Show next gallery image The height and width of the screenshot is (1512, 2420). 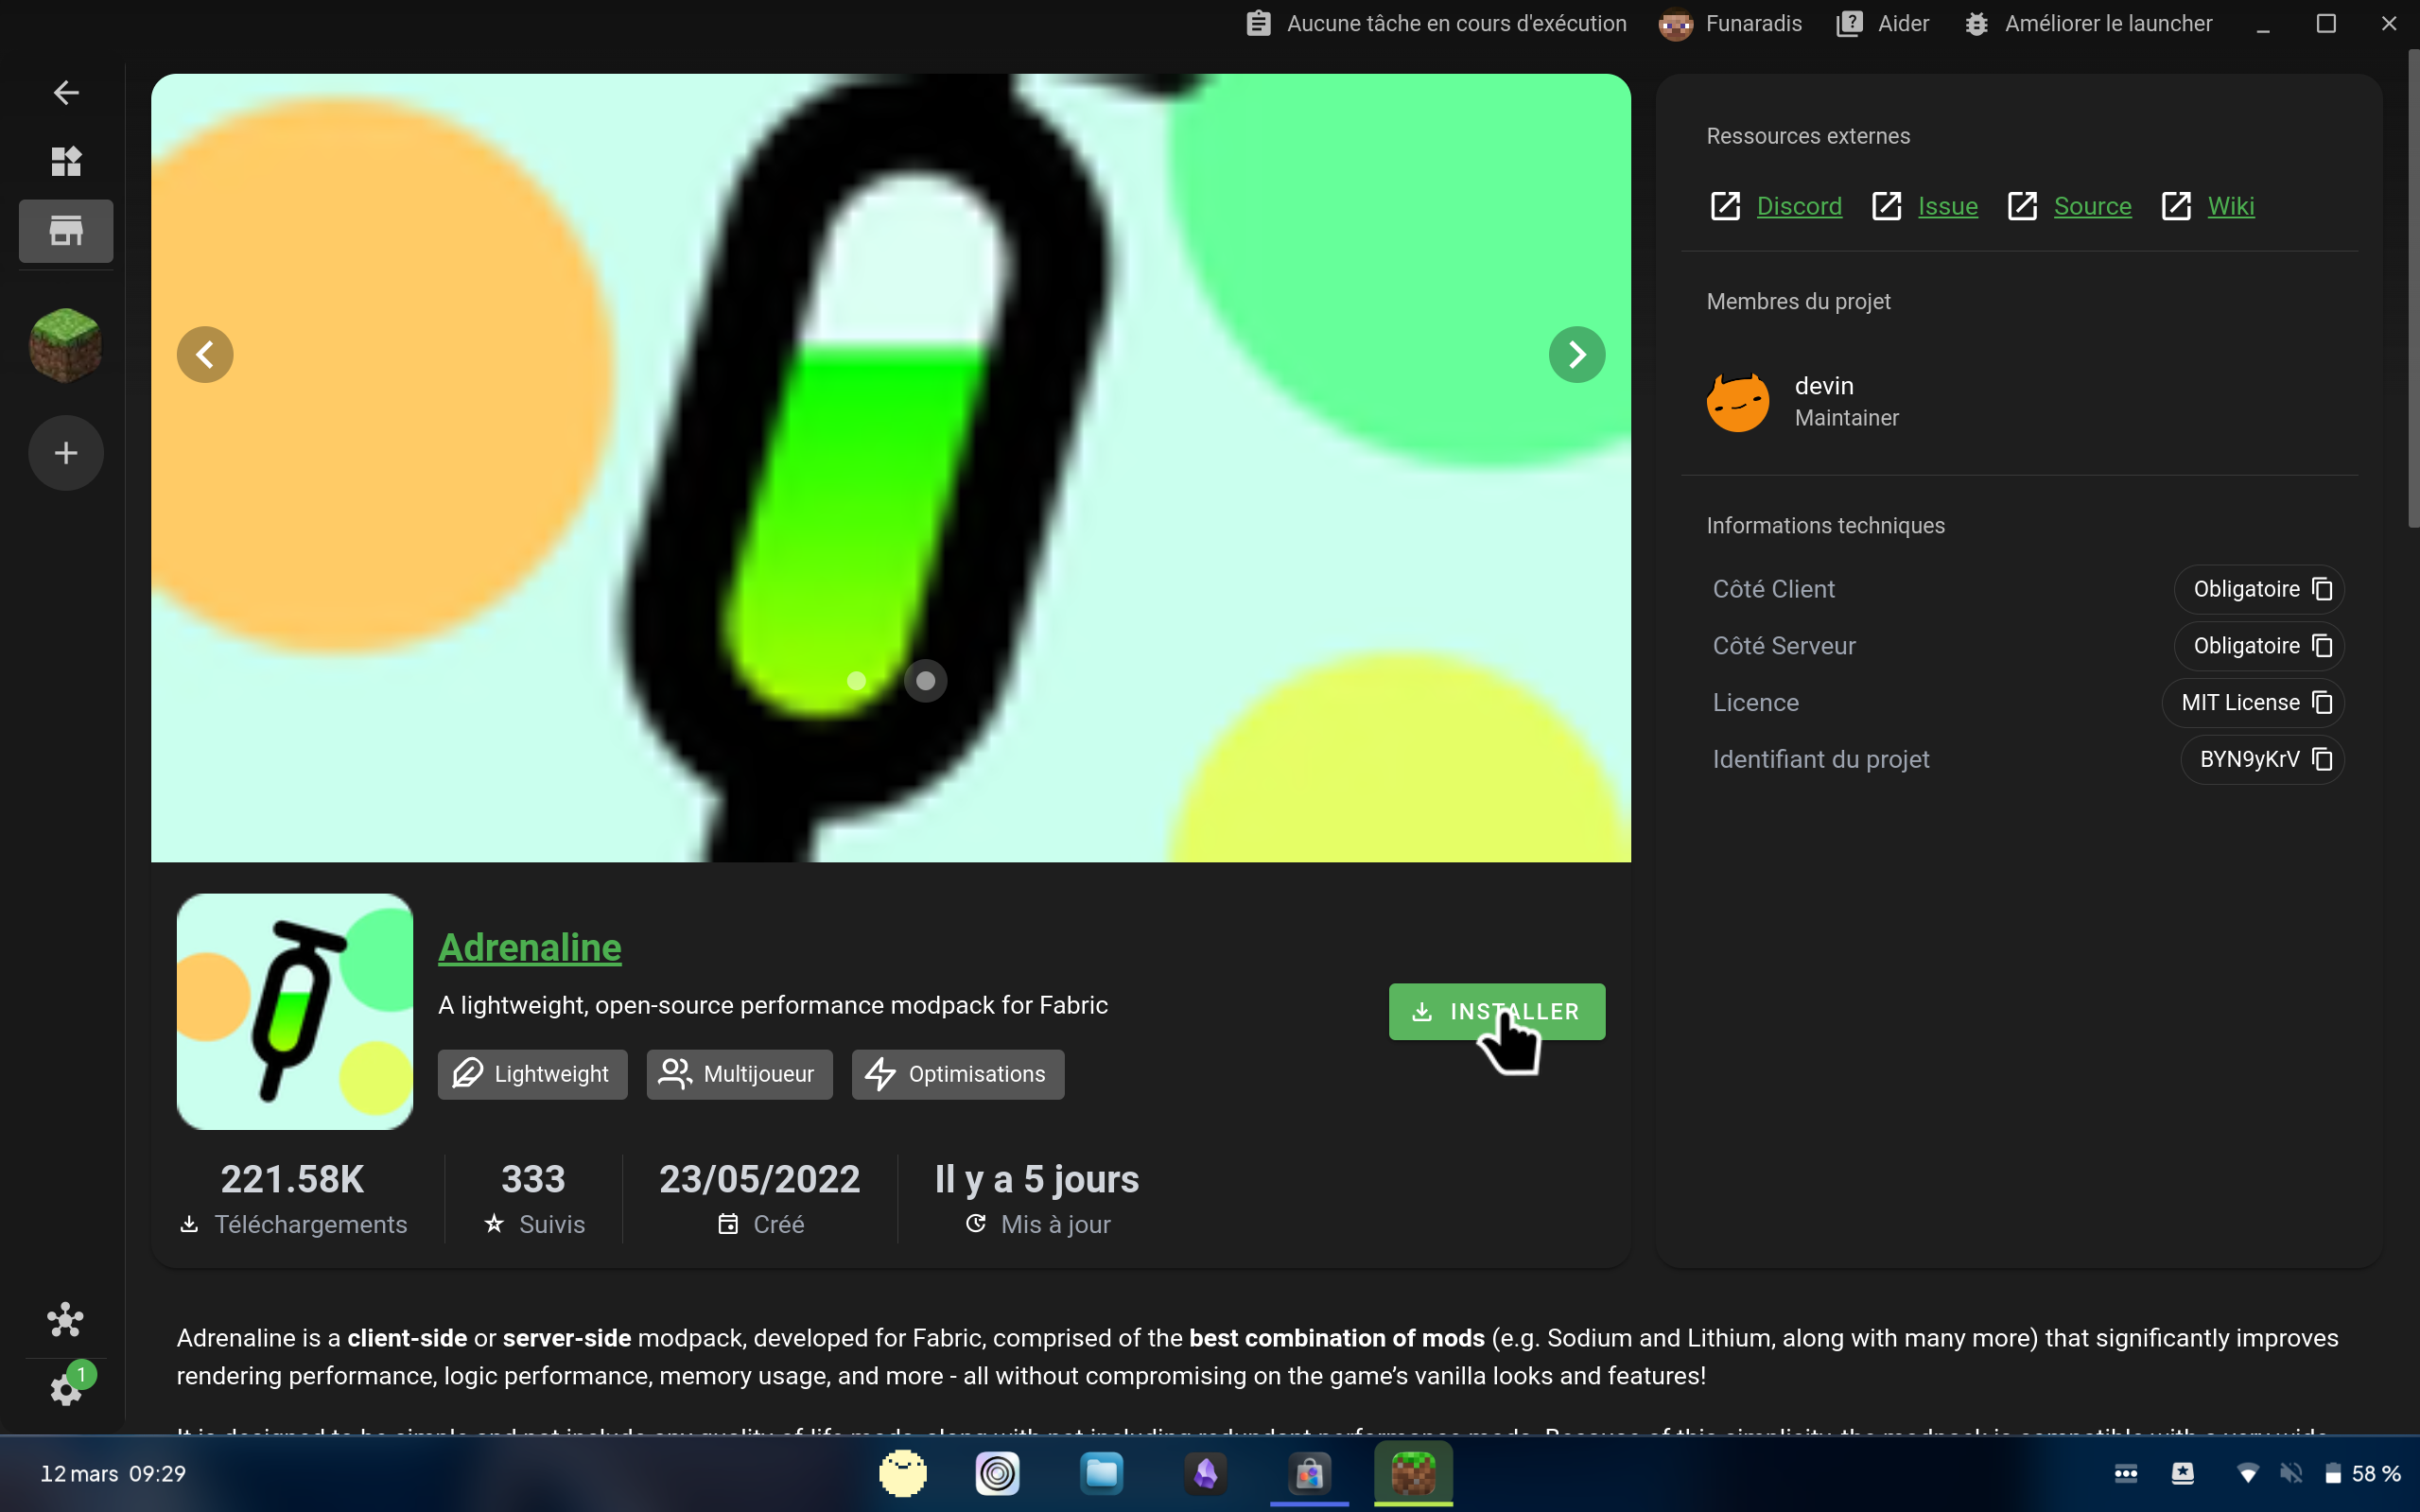point(1577,354)
